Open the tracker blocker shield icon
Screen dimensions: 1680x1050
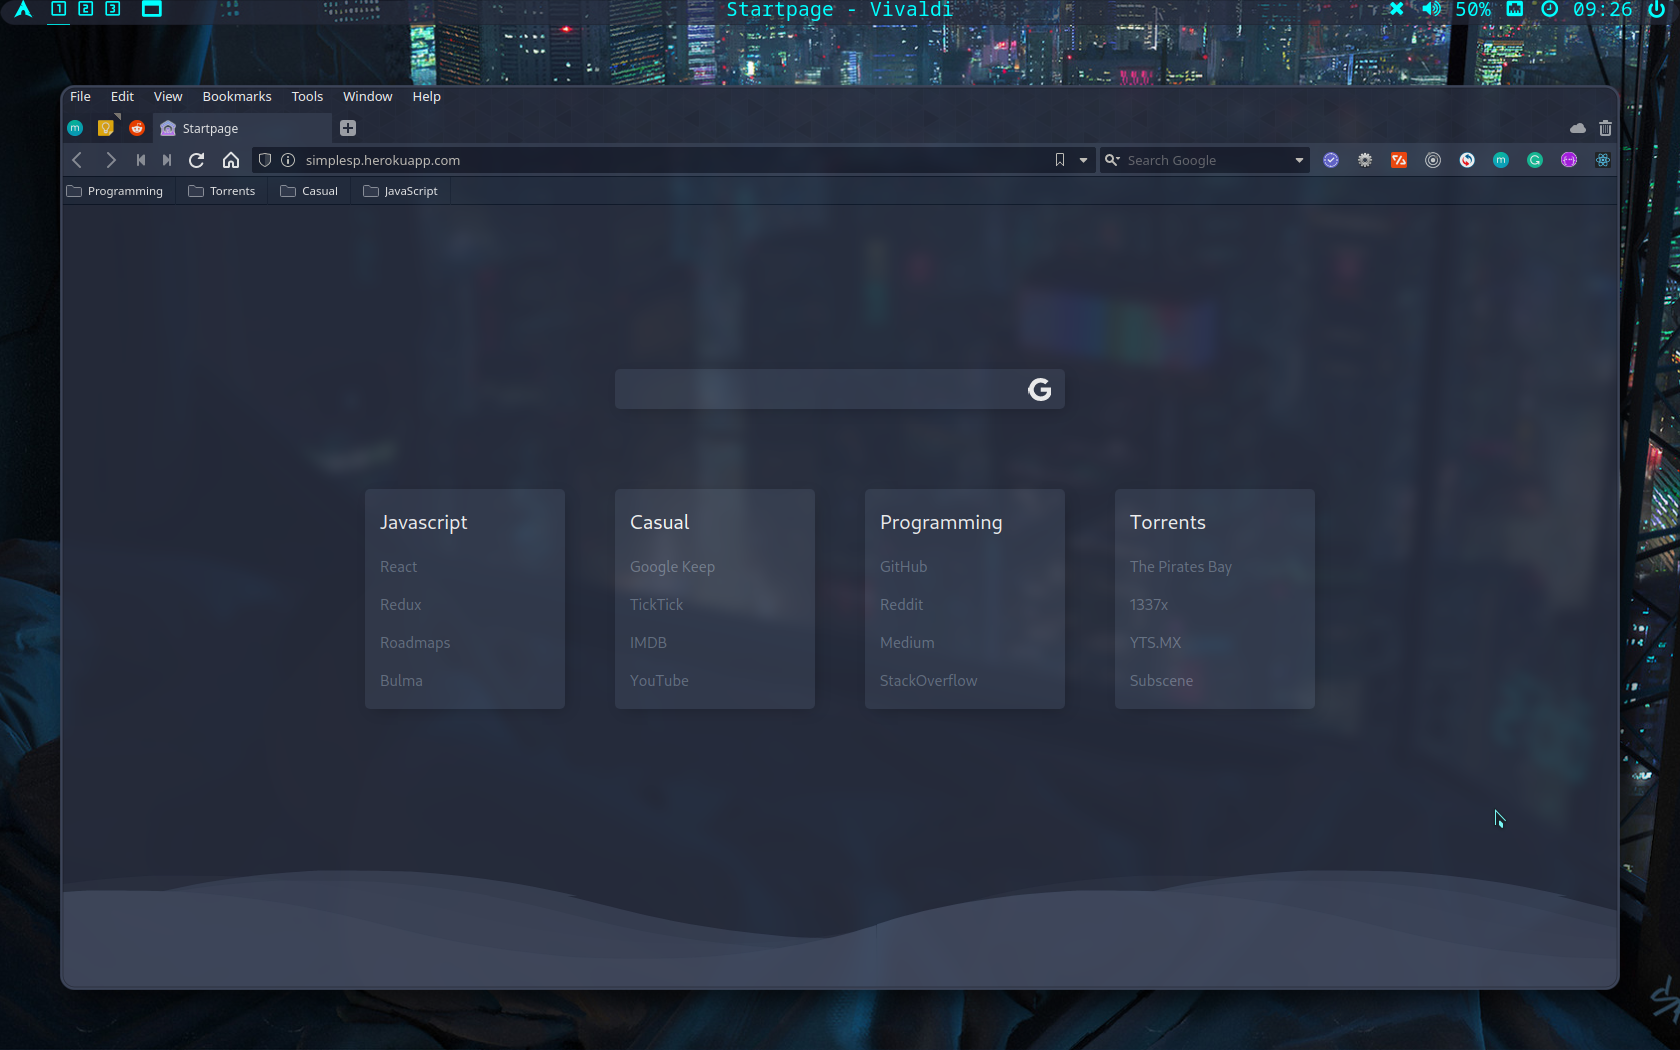265,160
